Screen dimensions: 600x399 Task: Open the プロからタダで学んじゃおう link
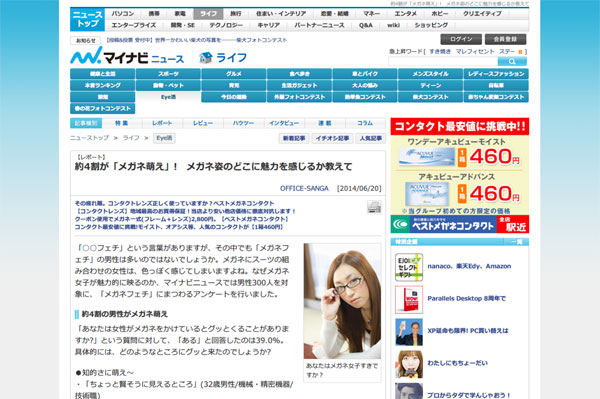(x=469, y=395)
